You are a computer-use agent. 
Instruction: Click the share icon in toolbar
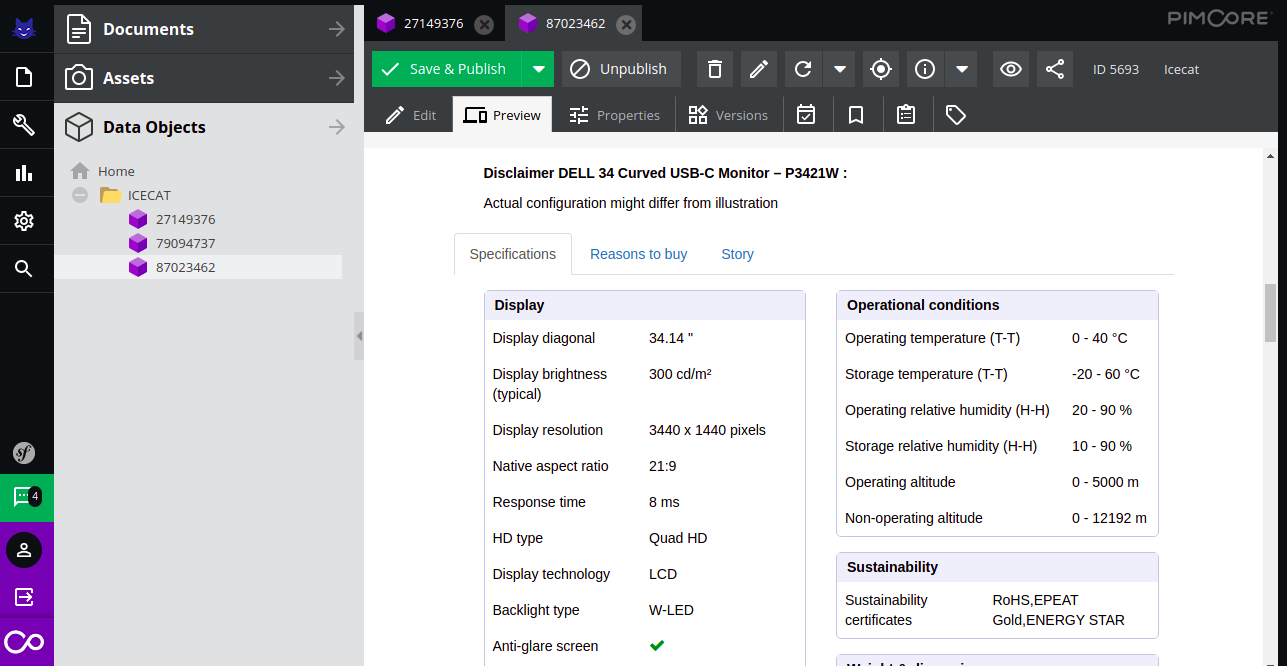1055,69
